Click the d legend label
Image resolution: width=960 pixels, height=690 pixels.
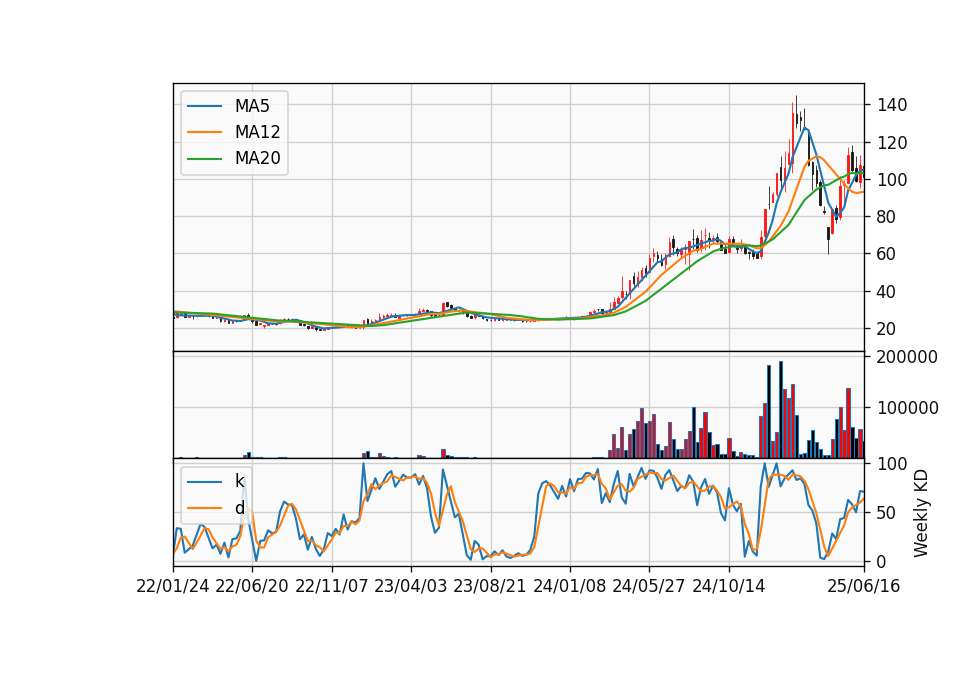pyautogui.click(x=240, y=508)
